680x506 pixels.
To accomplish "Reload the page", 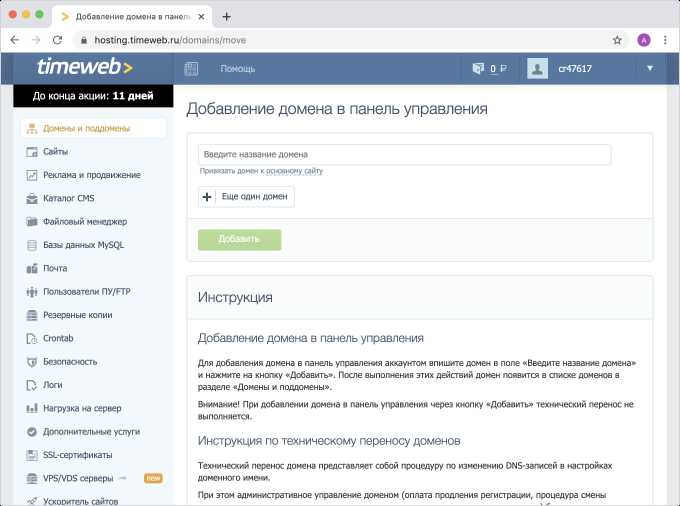I will pos(57,40).
